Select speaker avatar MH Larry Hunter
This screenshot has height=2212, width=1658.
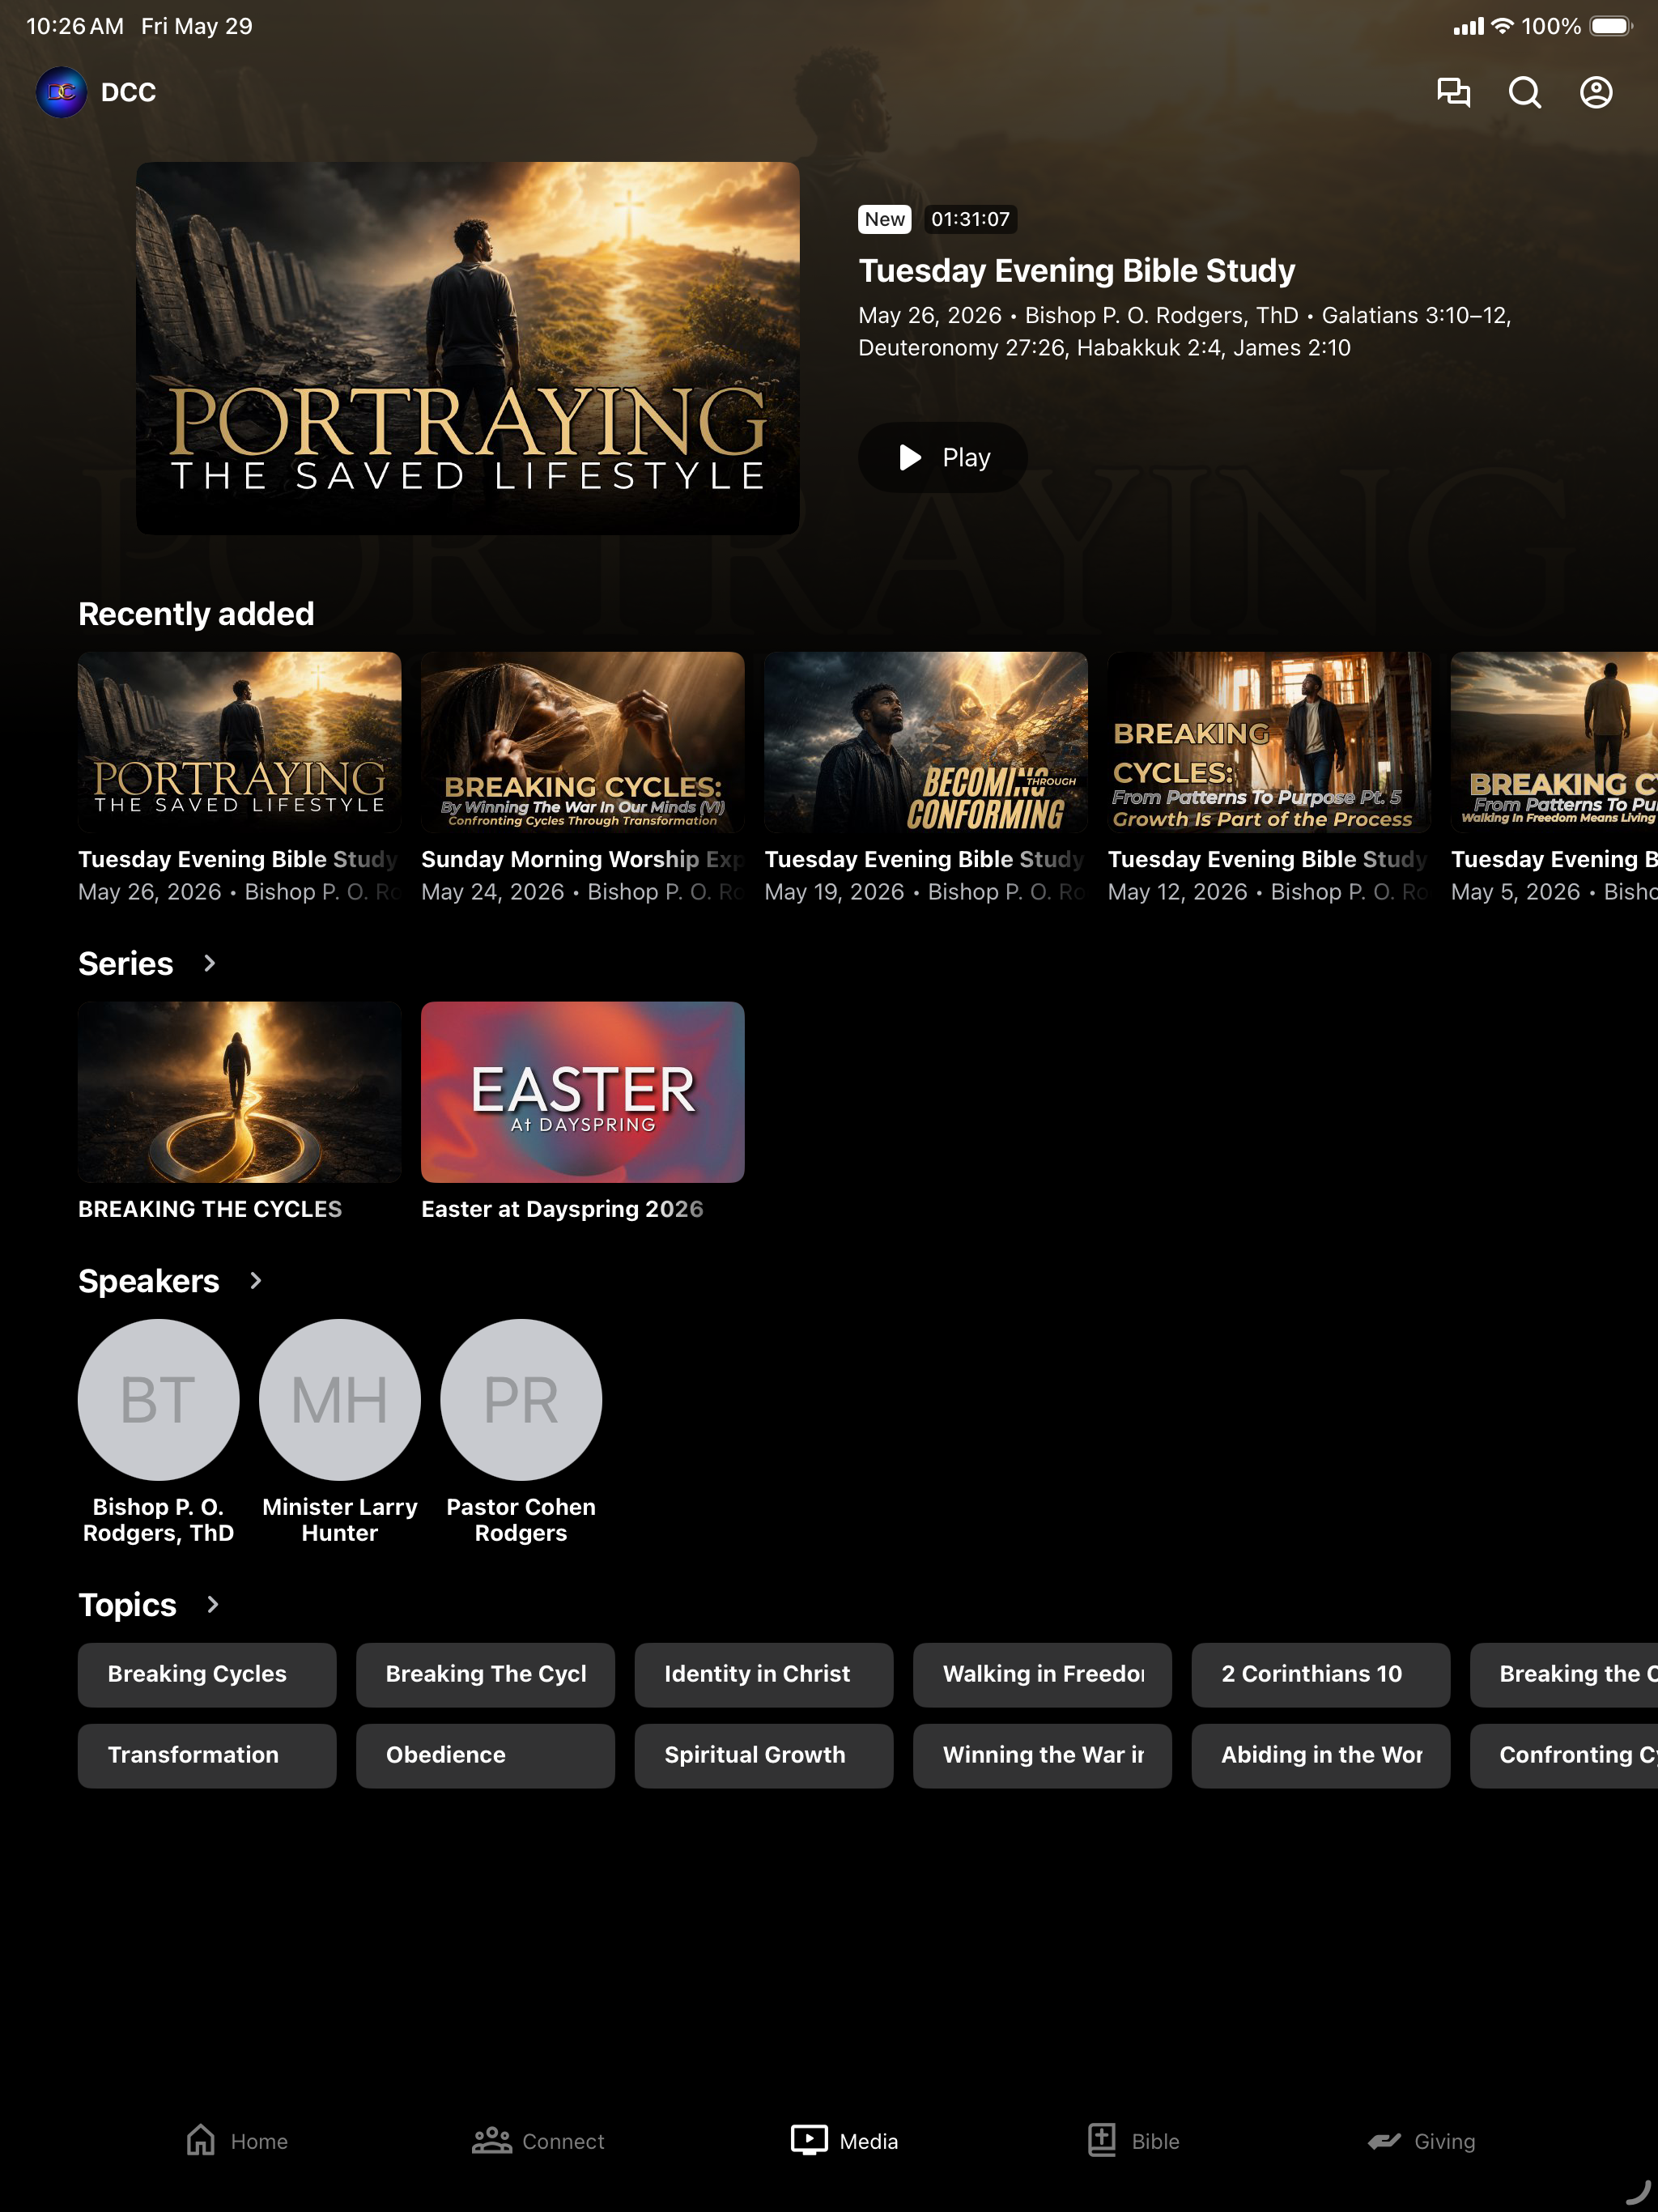coord(340,1399)
